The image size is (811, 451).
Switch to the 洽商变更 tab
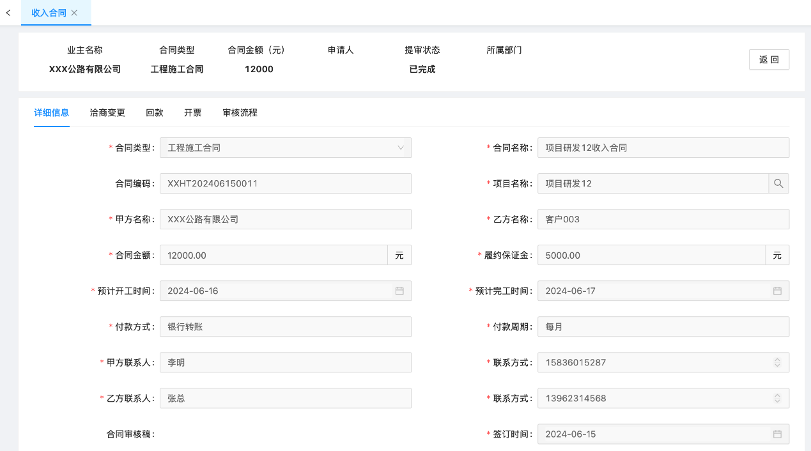[x=107, y=113]
